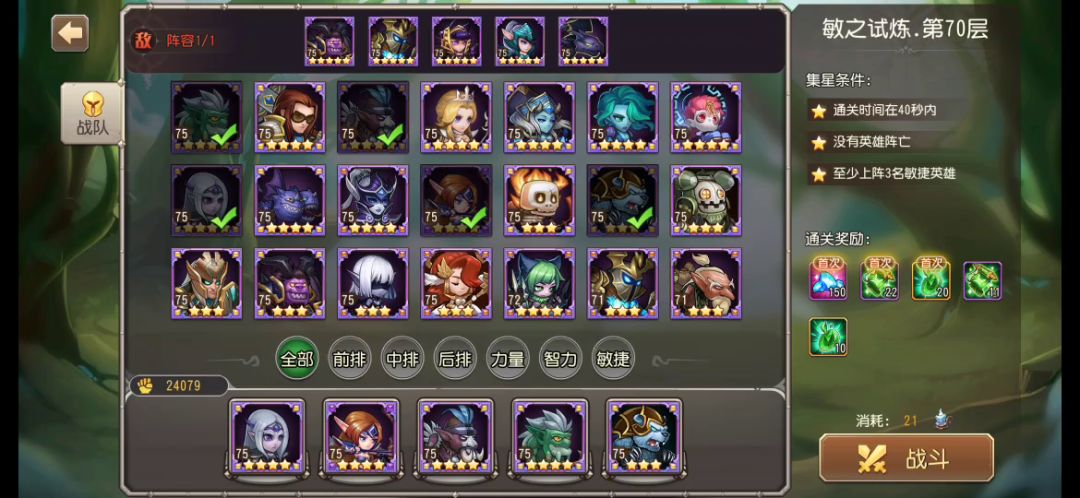Filter heroes by 敏捷
1080x498 pixels.
[613, 359]
